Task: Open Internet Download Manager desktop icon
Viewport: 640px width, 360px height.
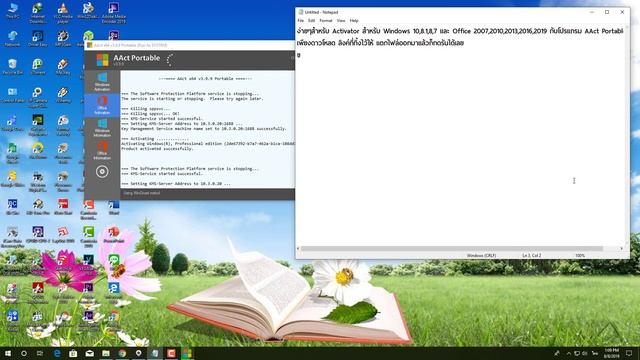Action: coord(38,12)
